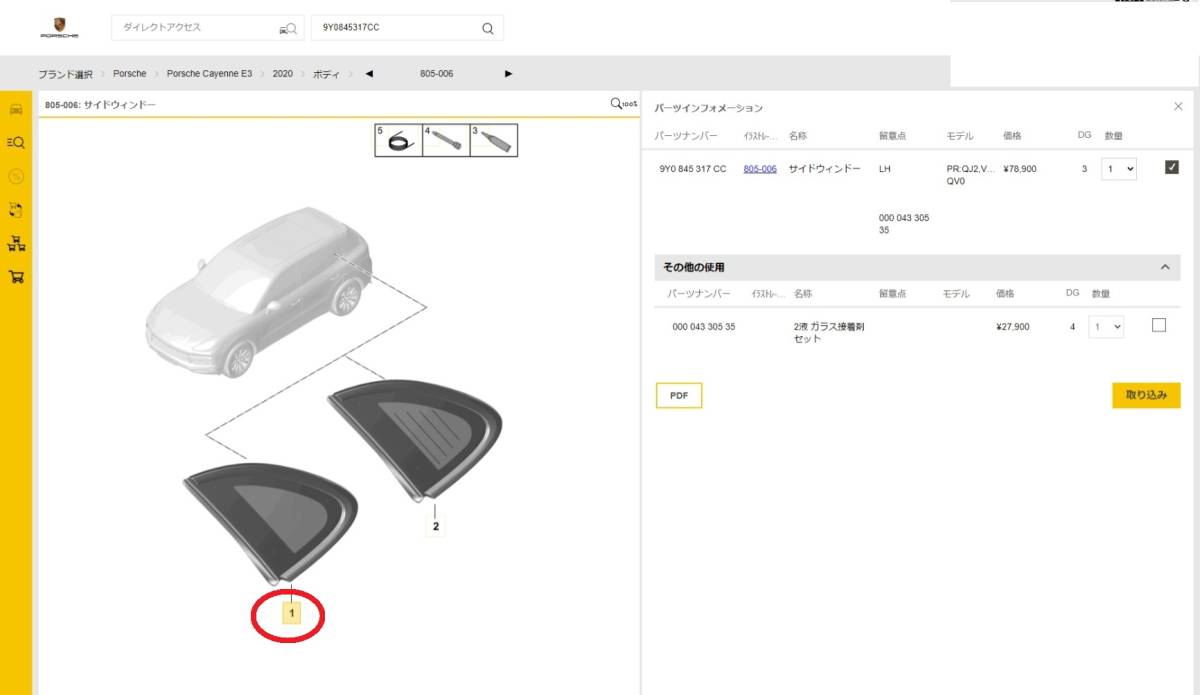Screen dimensions: 1200x695
Task: Collapse the その他の使用 section
Action: [x=1164, y=267]
